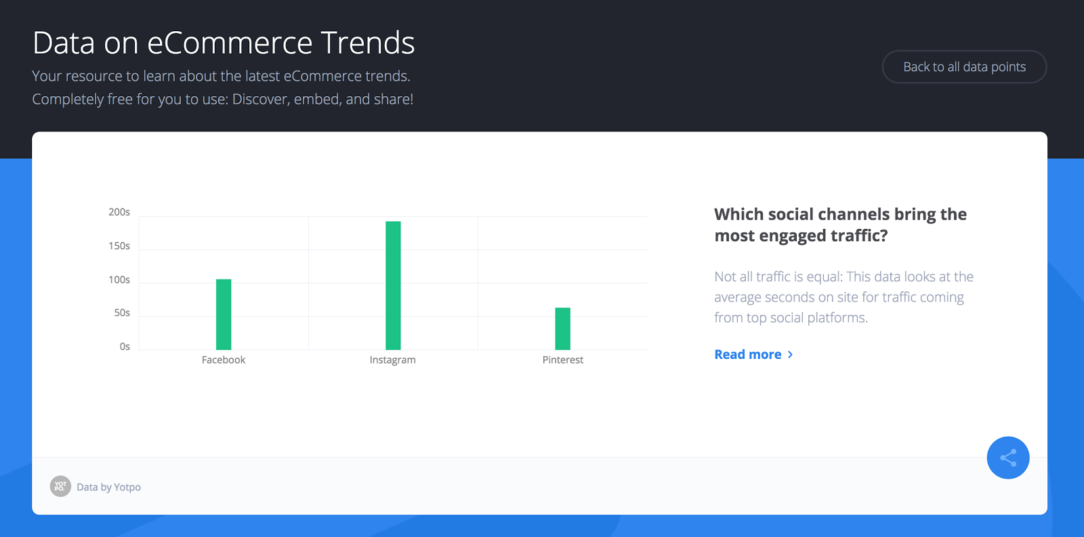The height and width of the screenshot is (537, 1084).
Task: Click the chevron next to Read more
Action: pyautogui.click(x=790, y=355)
